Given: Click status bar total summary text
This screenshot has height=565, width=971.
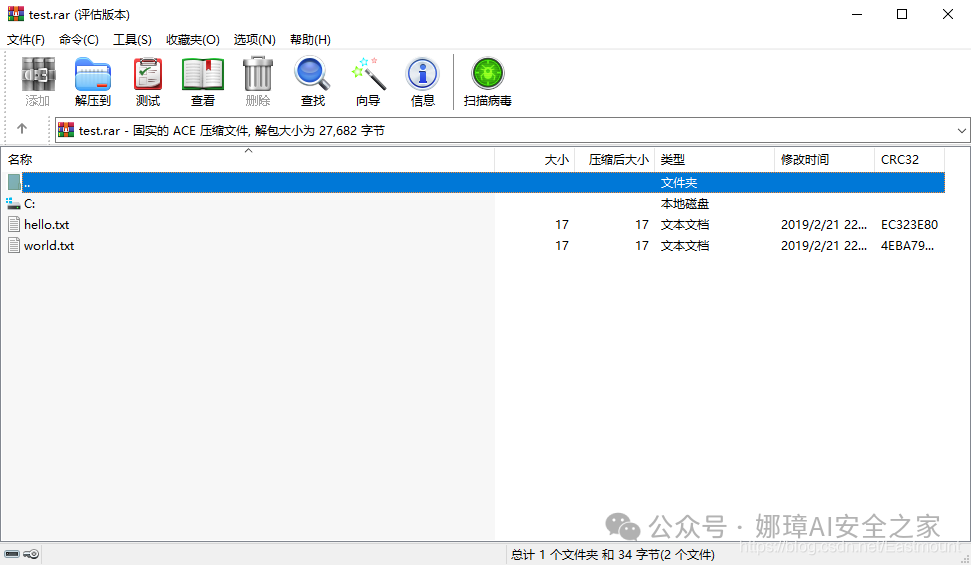Looking at the screenshot, I should pos(612,554).
